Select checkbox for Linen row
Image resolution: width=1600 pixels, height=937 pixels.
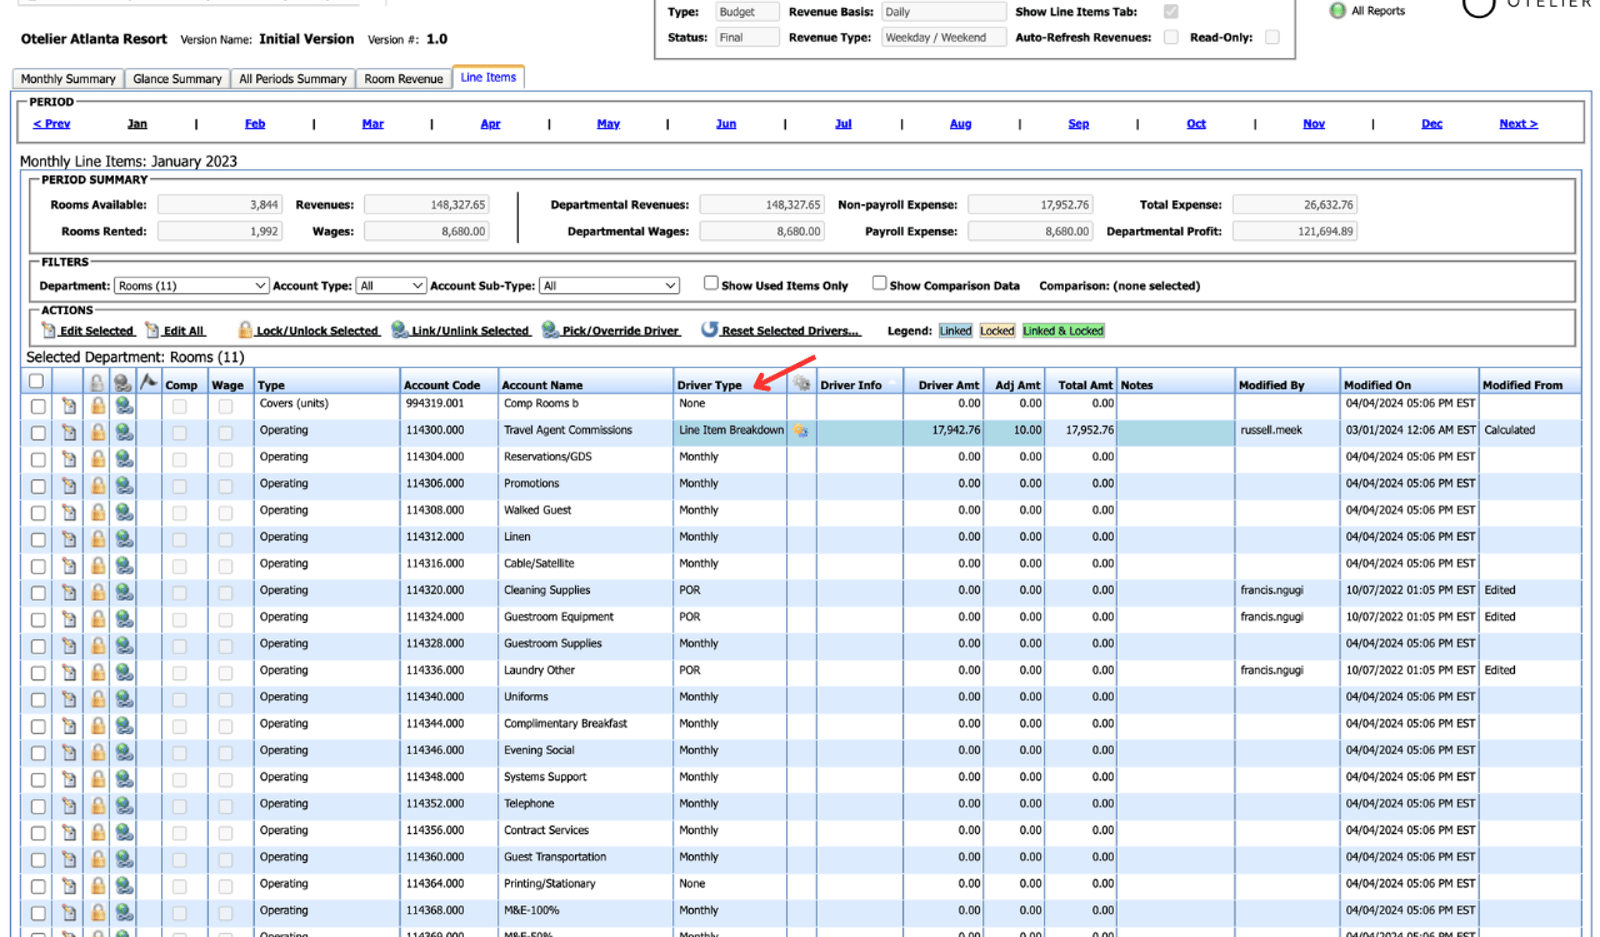38,540
